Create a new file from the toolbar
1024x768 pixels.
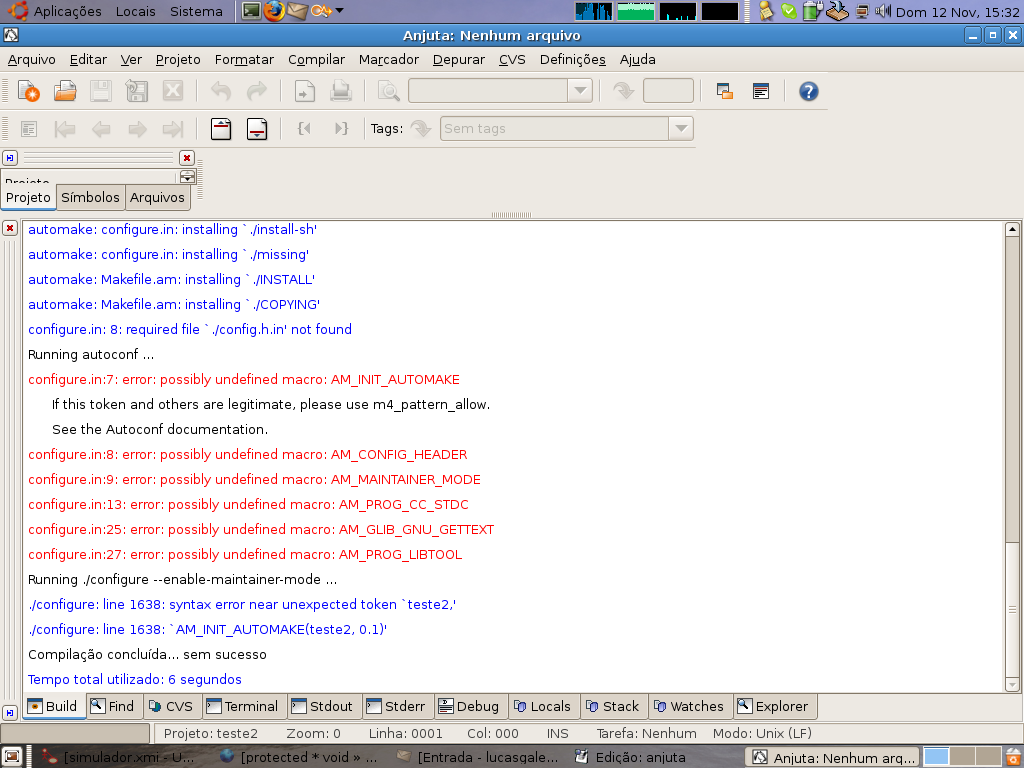[29, 91]
